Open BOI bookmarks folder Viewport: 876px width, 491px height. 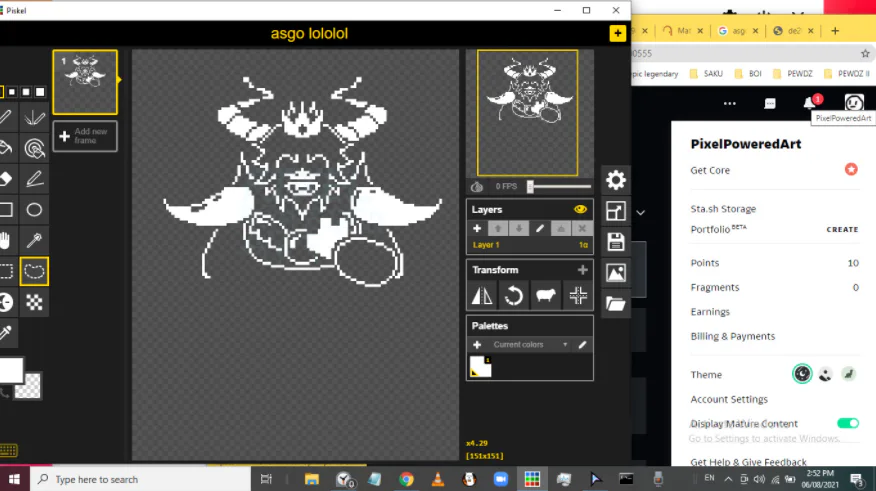(748, 74)
